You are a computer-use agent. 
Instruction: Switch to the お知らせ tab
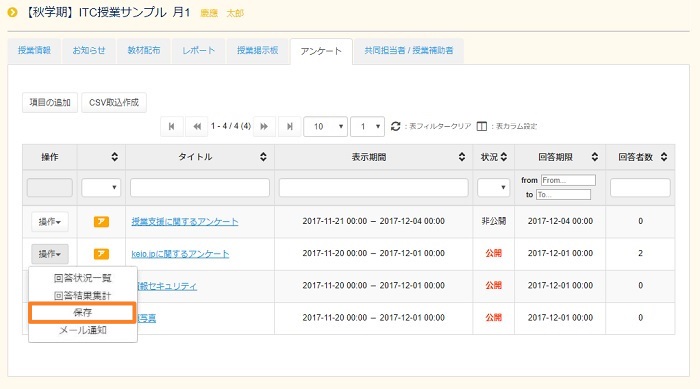click(x=89, y=50)
